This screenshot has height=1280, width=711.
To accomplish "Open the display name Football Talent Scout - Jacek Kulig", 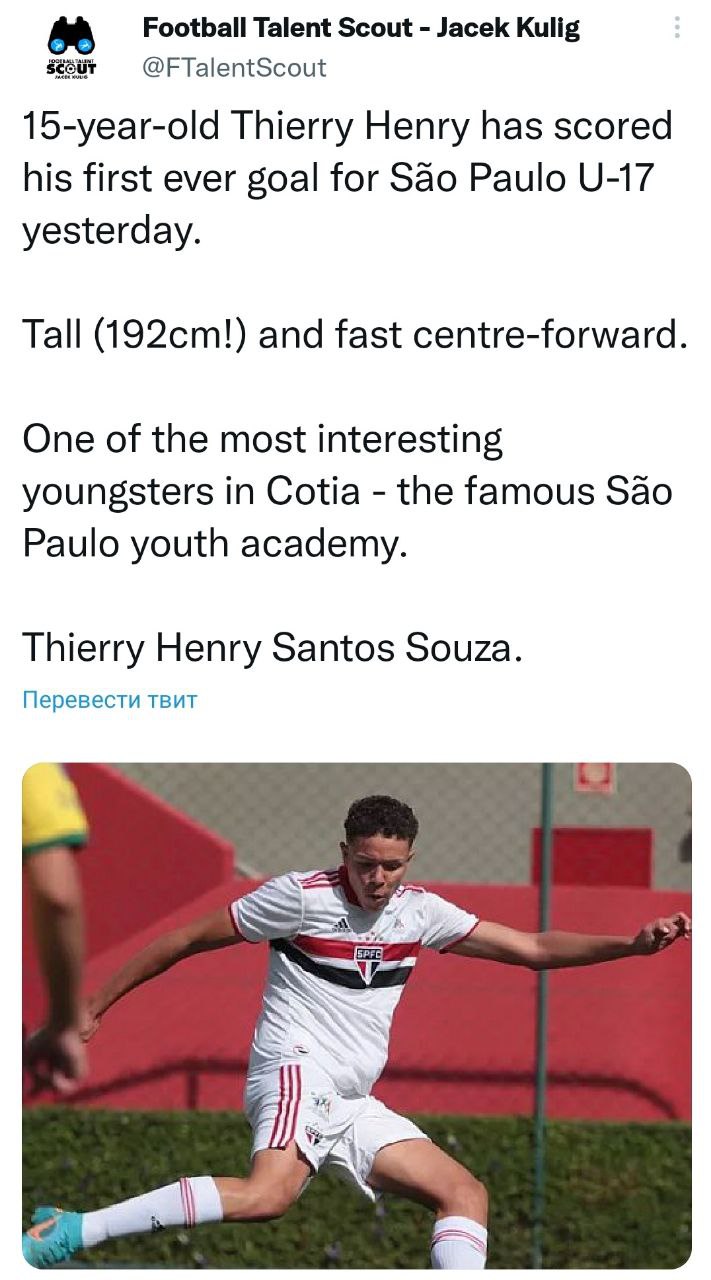I will [x=361, y=28].
